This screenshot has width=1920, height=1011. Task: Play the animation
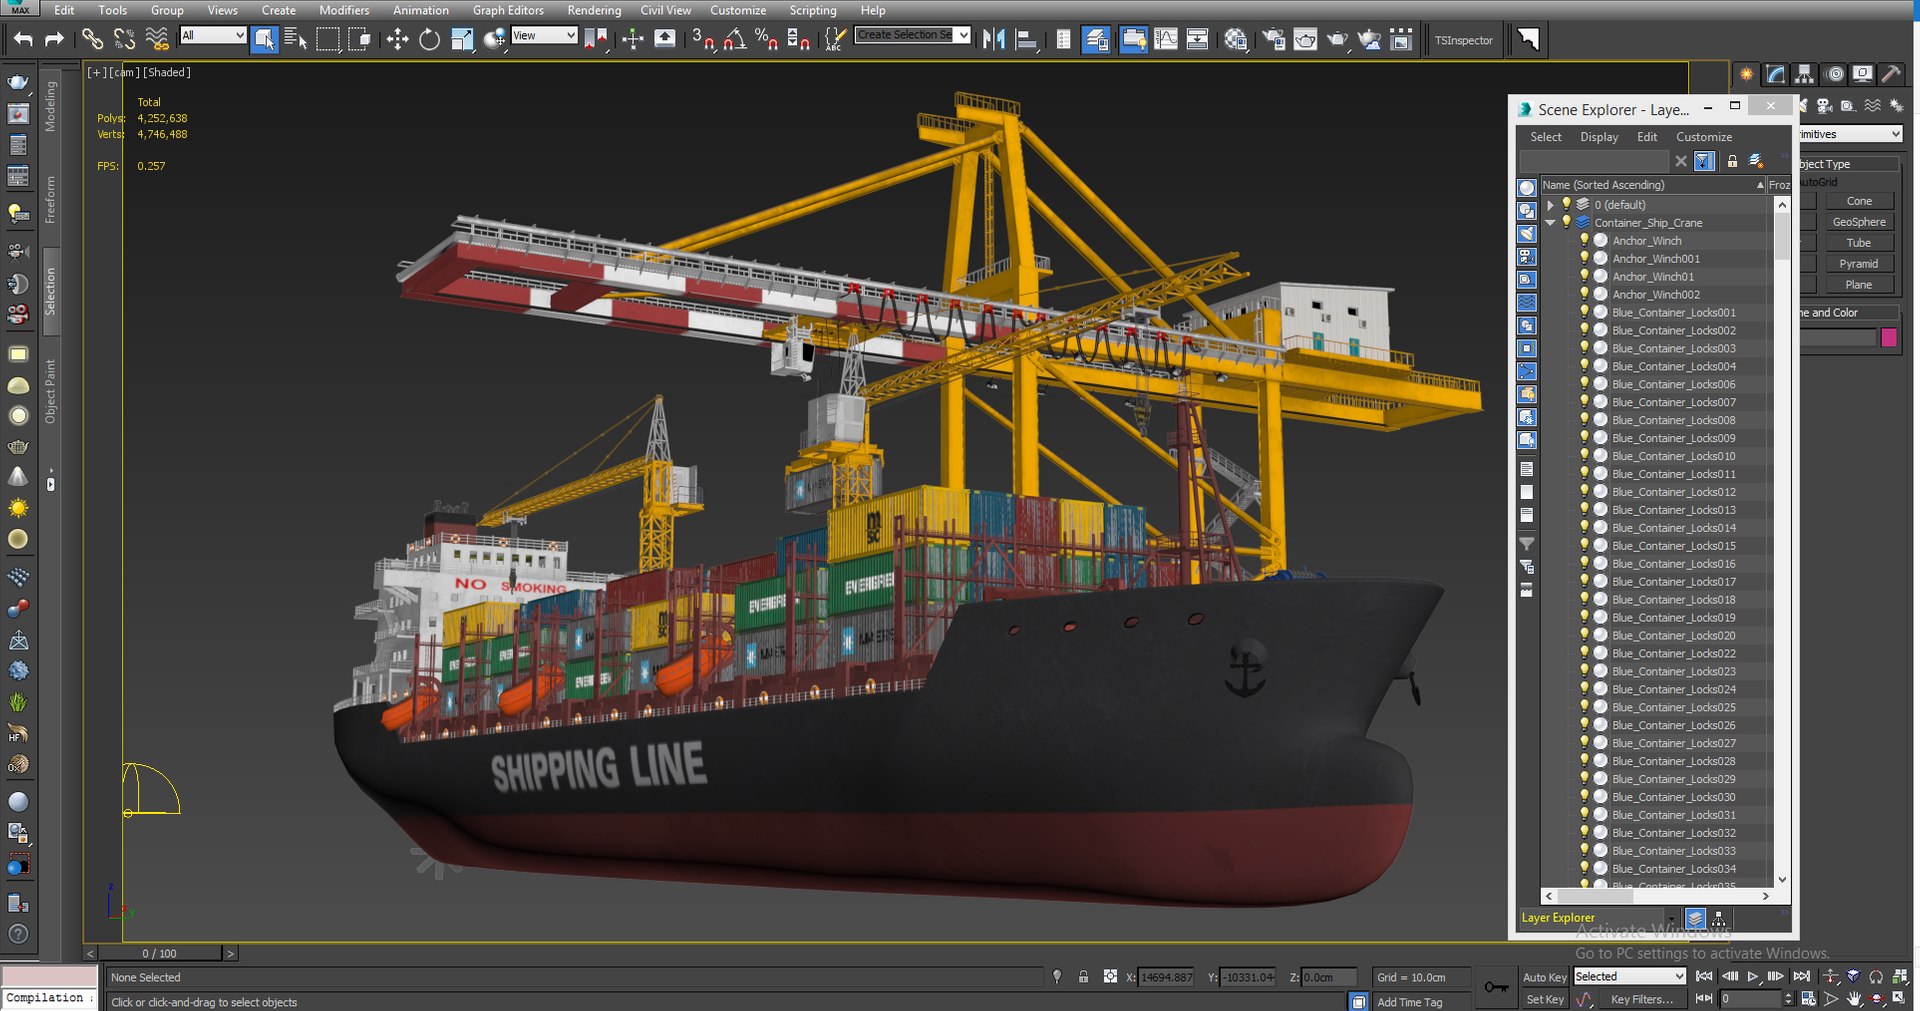(1753, 976)
